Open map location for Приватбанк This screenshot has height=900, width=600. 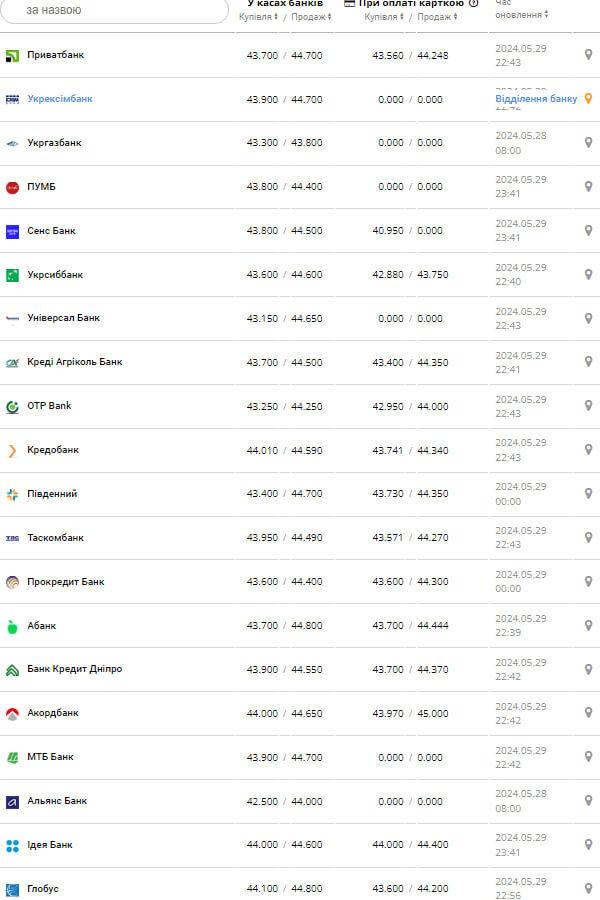pos(588,55)
